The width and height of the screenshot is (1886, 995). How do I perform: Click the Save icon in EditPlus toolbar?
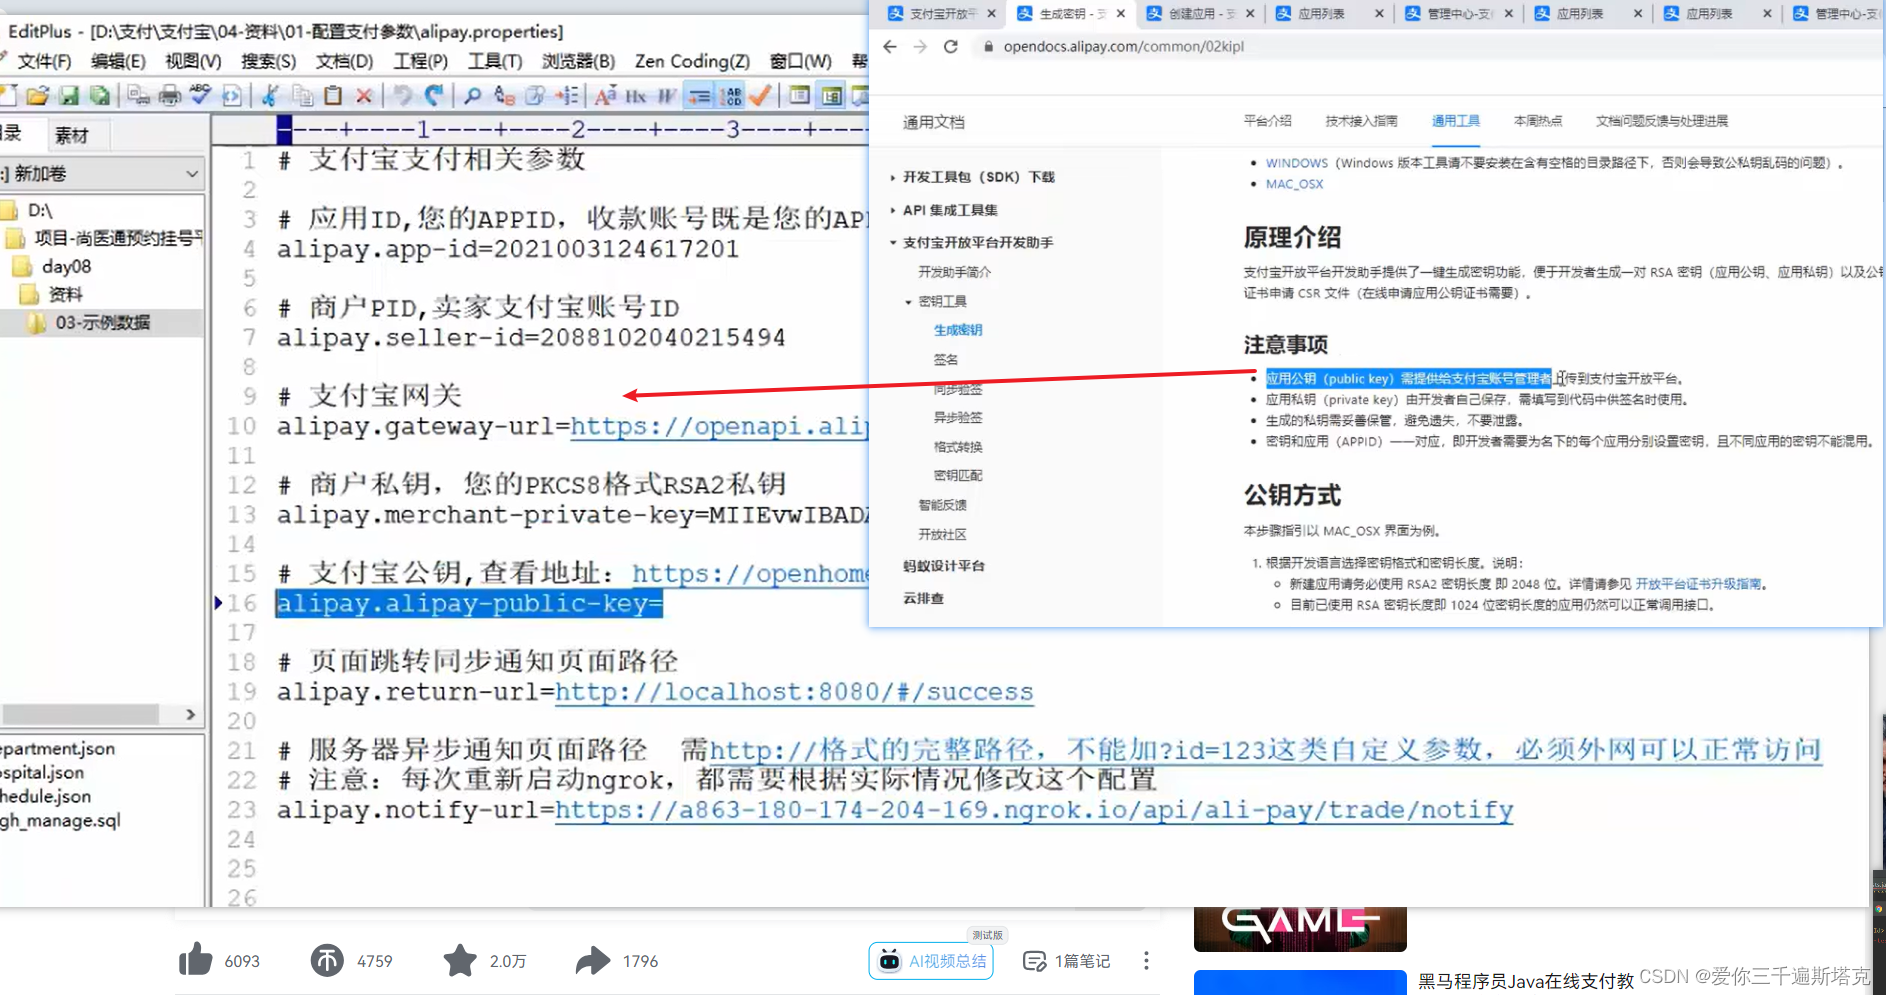point(69,96)
